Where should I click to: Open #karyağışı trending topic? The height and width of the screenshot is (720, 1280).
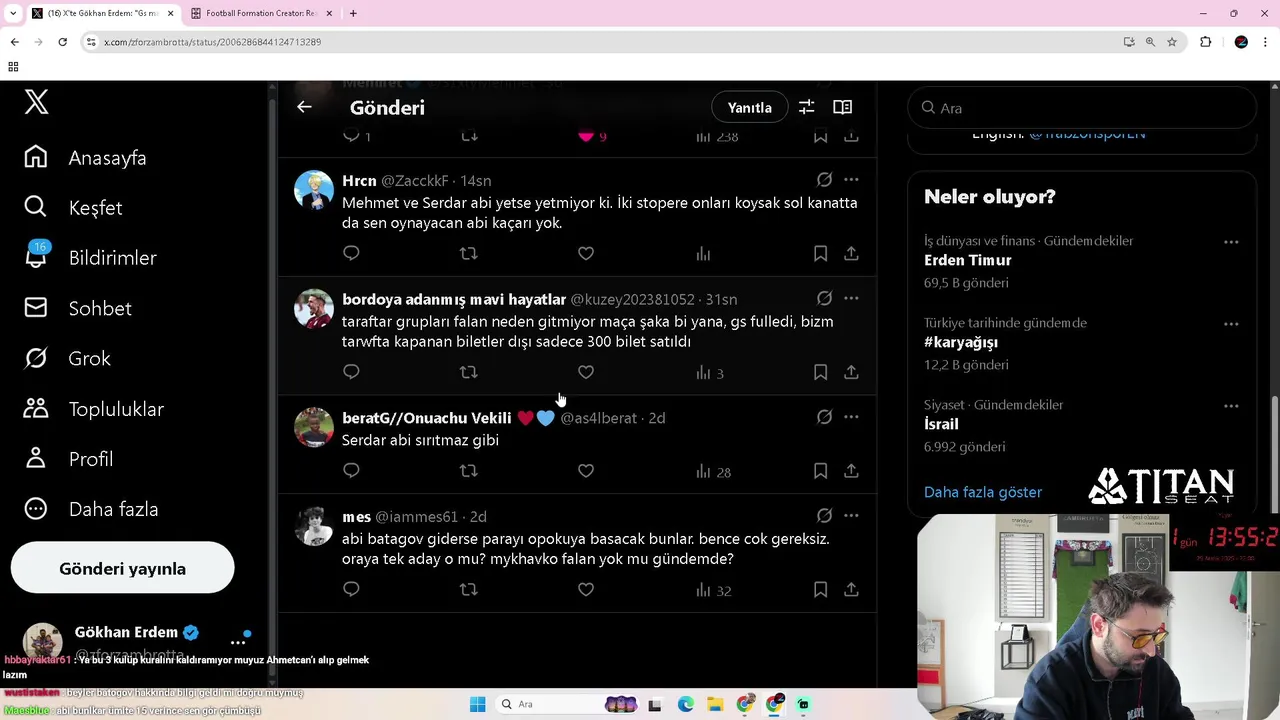(x=961, y=342)
